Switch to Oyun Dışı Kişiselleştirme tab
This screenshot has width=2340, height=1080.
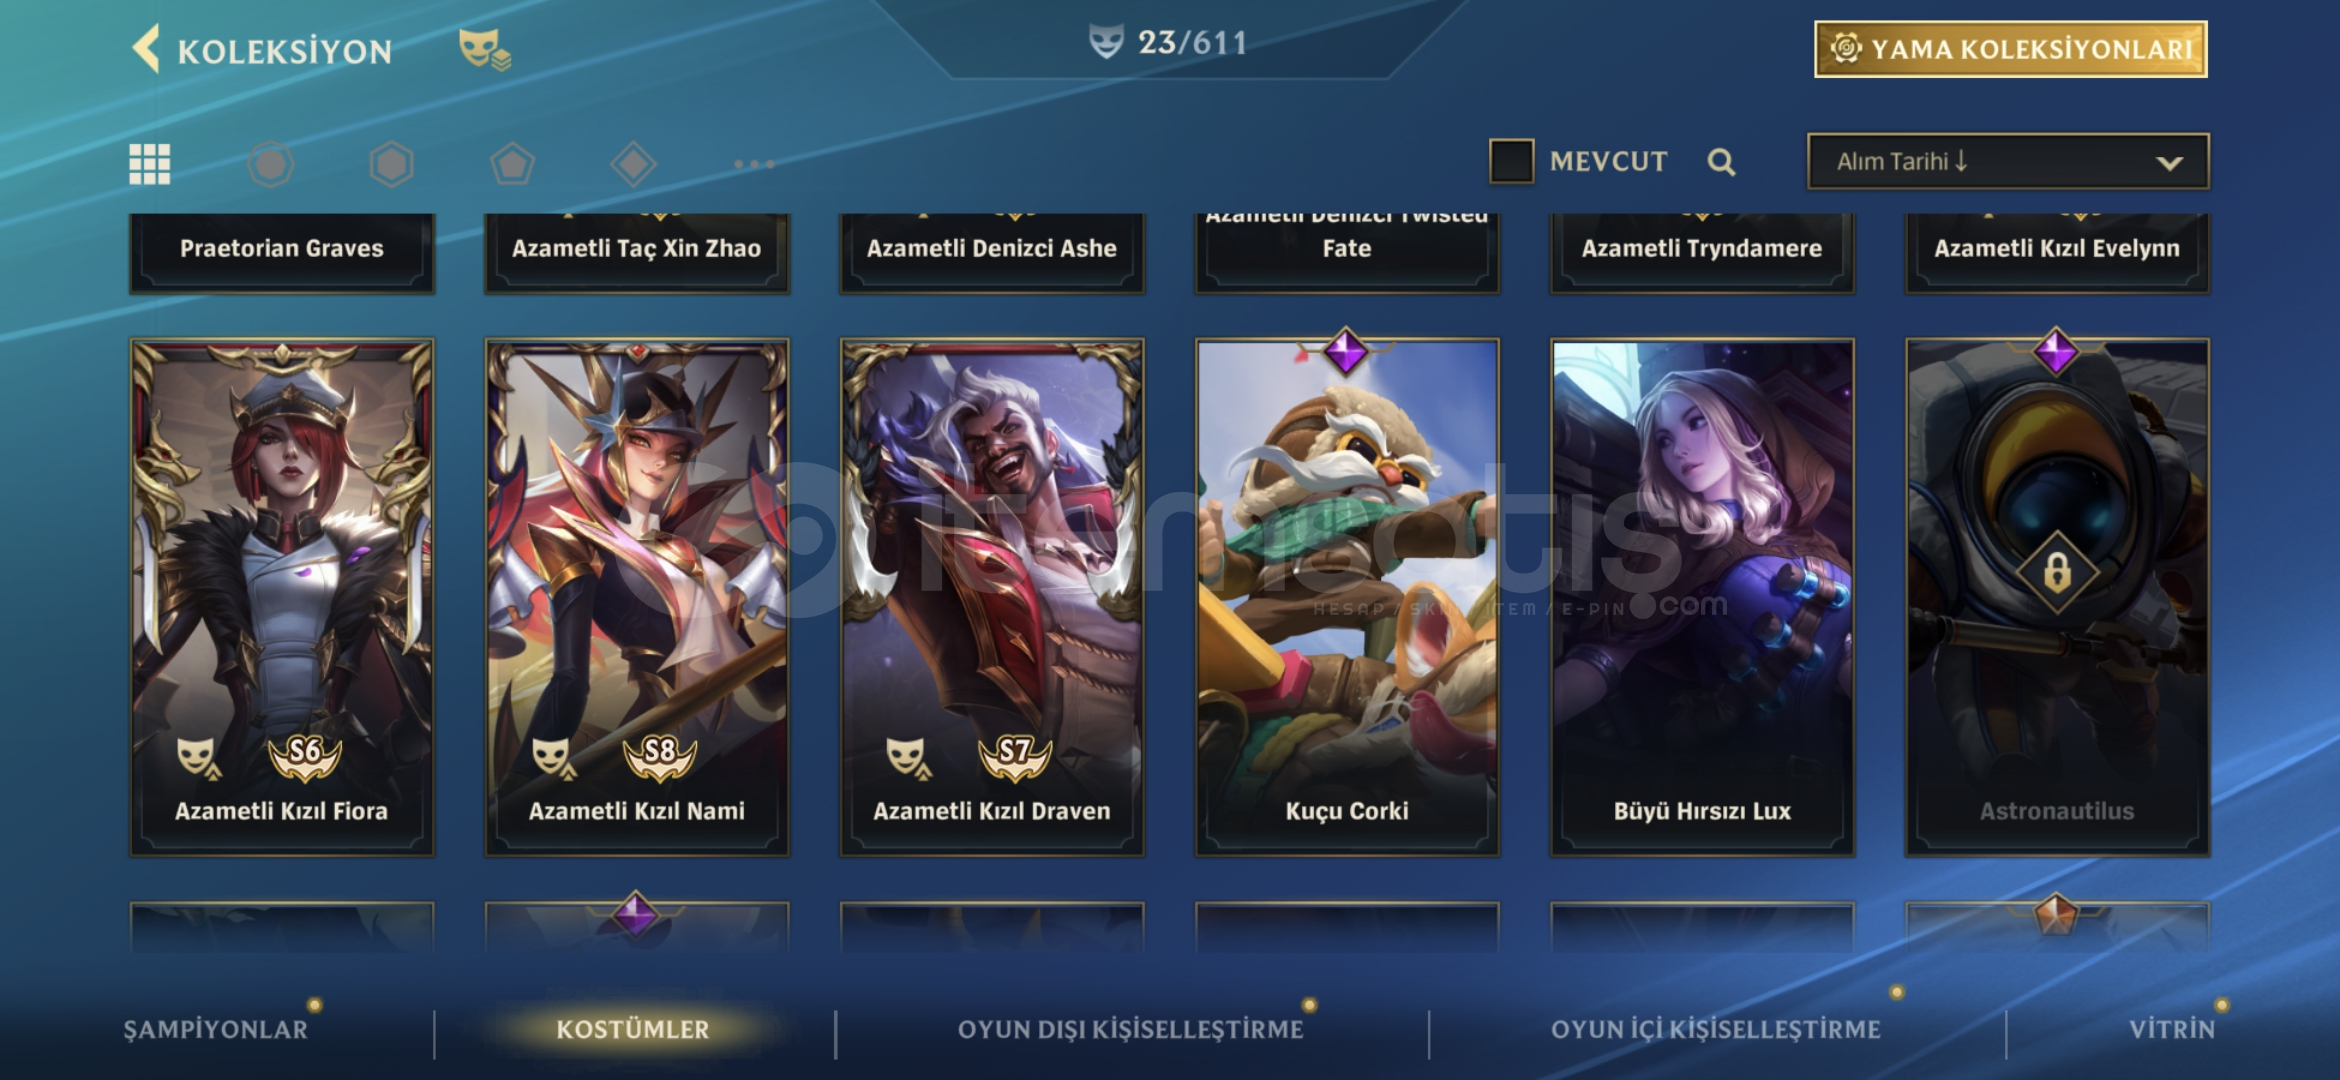1131,1029
